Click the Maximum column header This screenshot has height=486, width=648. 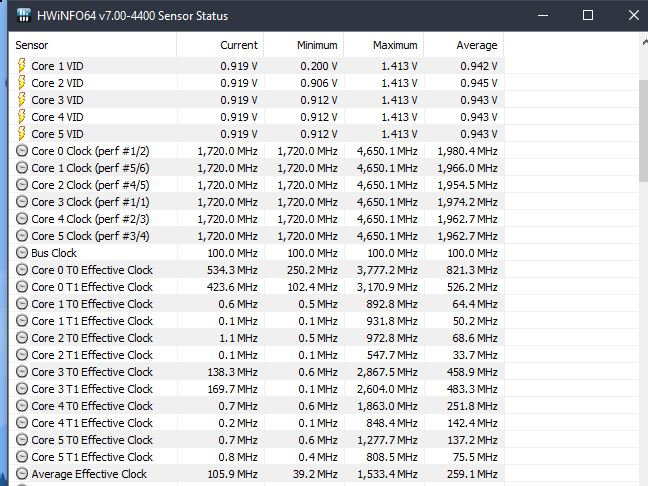382,45
